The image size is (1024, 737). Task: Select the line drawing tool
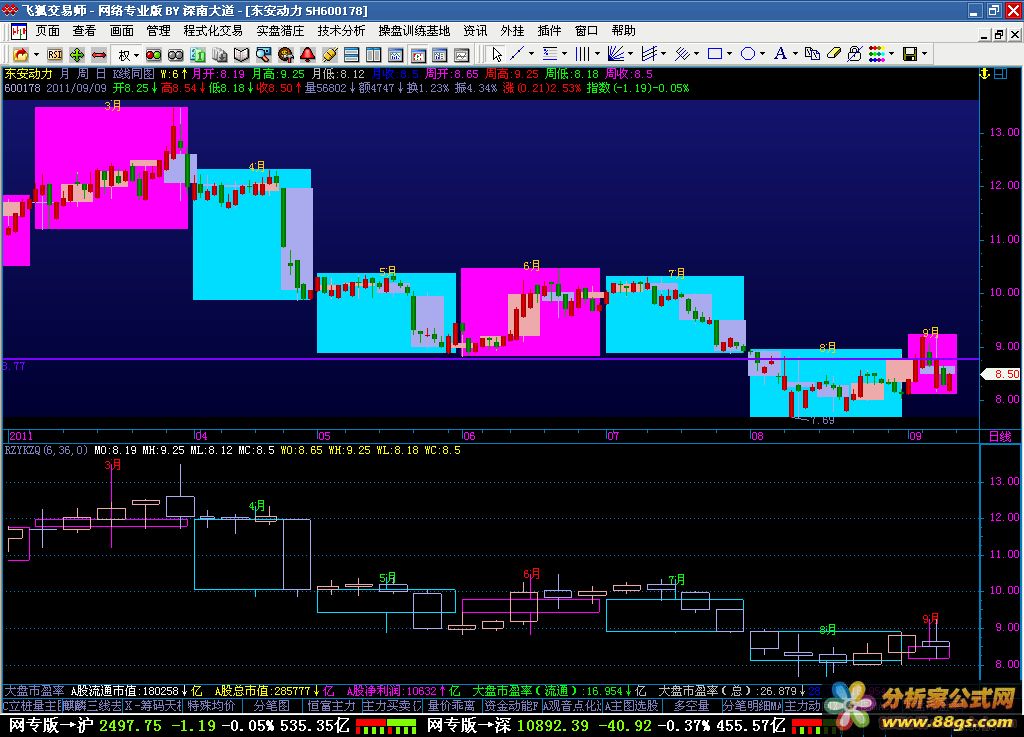(x=517, y=54)
